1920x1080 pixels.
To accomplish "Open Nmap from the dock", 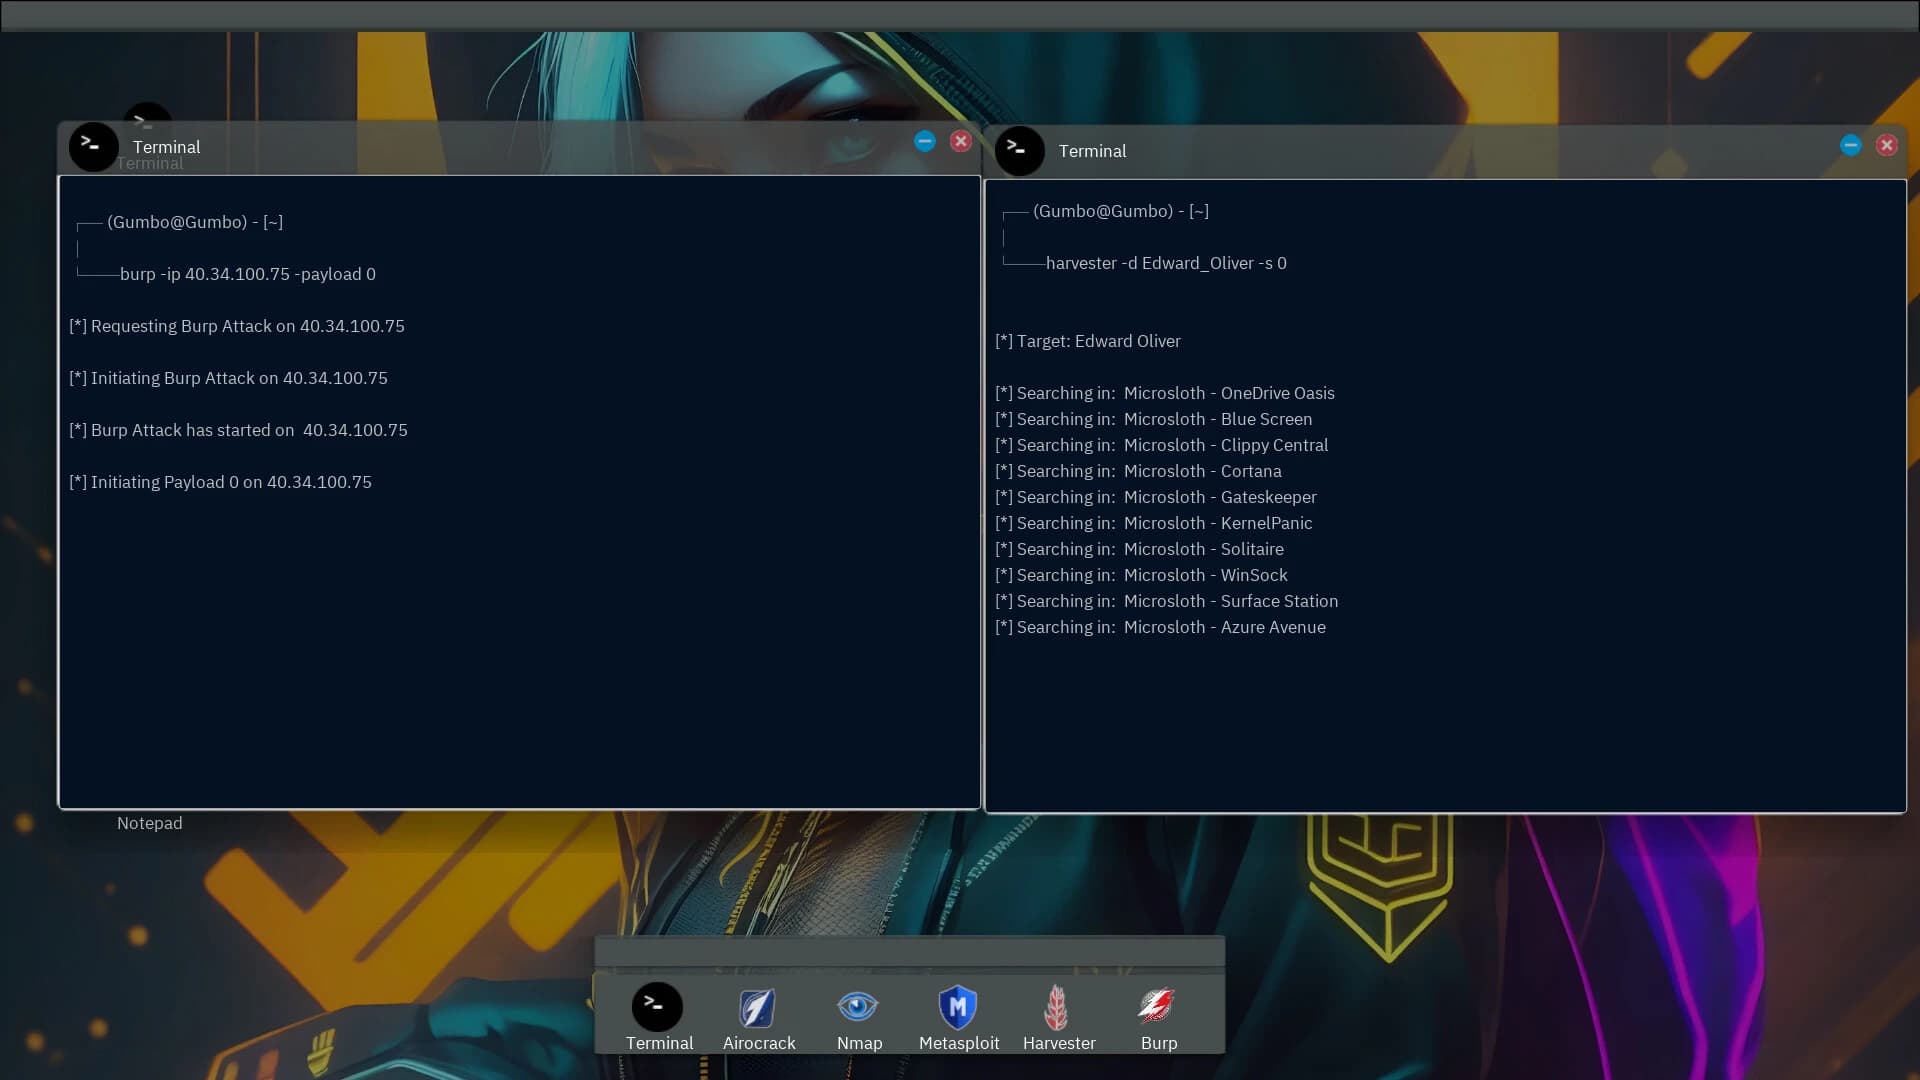I will coord(858,1007).
